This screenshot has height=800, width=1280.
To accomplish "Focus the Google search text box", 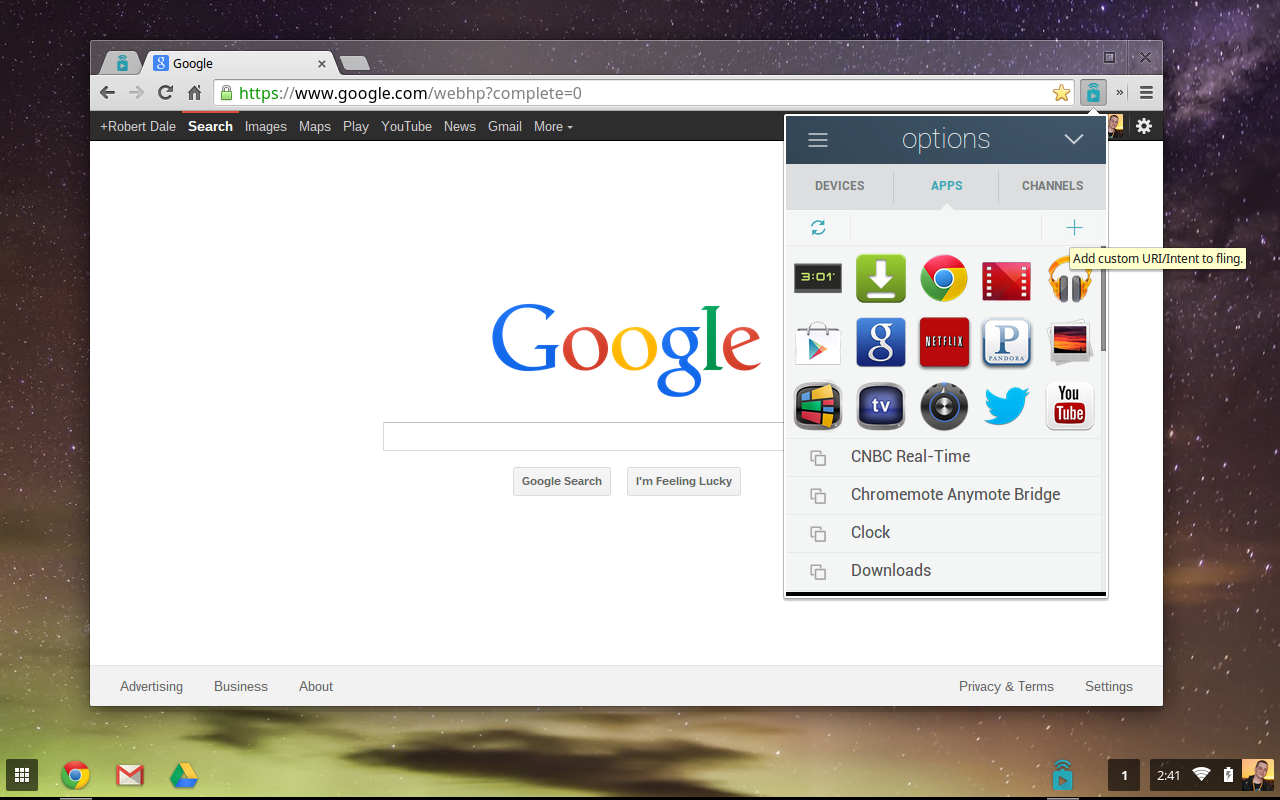I will pyautogui.click(x=584, y=437).
